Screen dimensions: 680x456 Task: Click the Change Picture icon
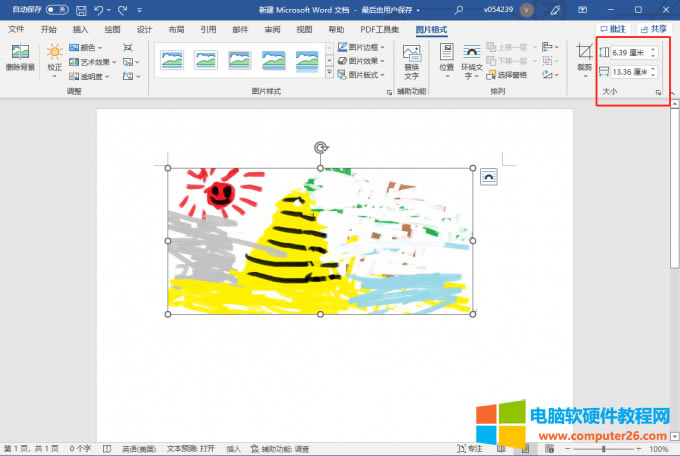(x=130, y=62)
